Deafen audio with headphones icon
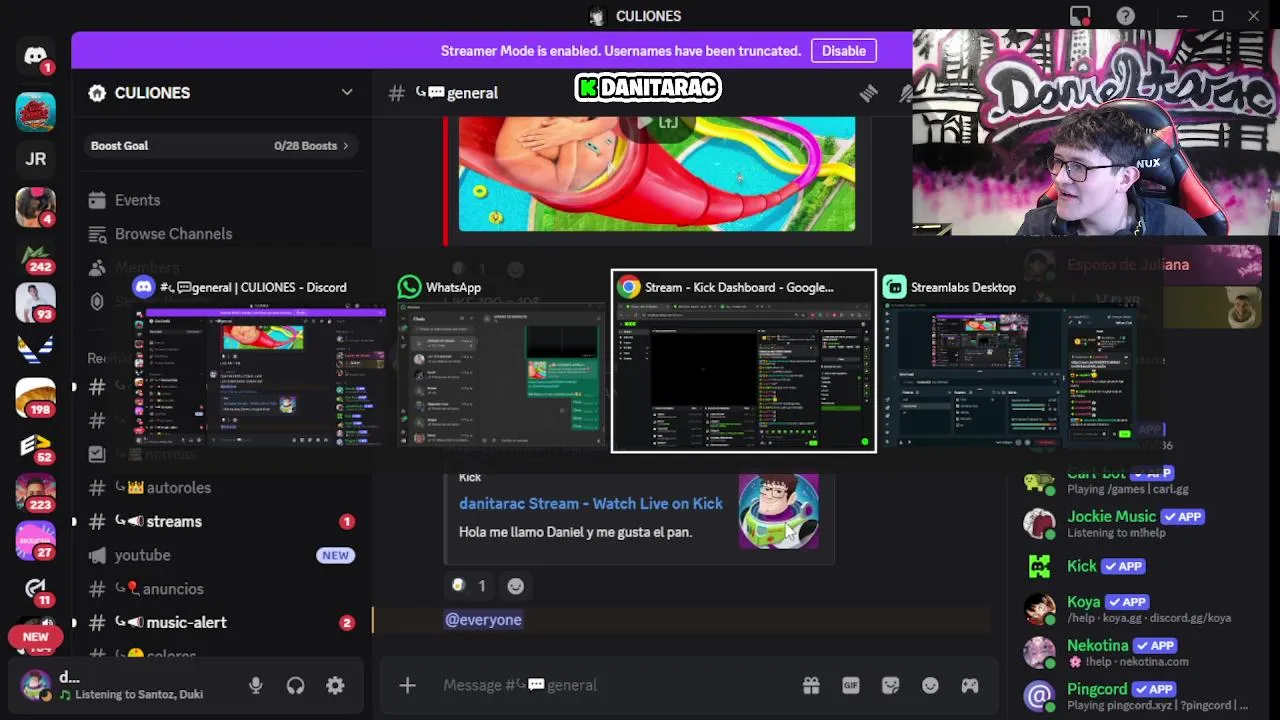Screen dimensions: 1280x720 (x=295, y=685)
